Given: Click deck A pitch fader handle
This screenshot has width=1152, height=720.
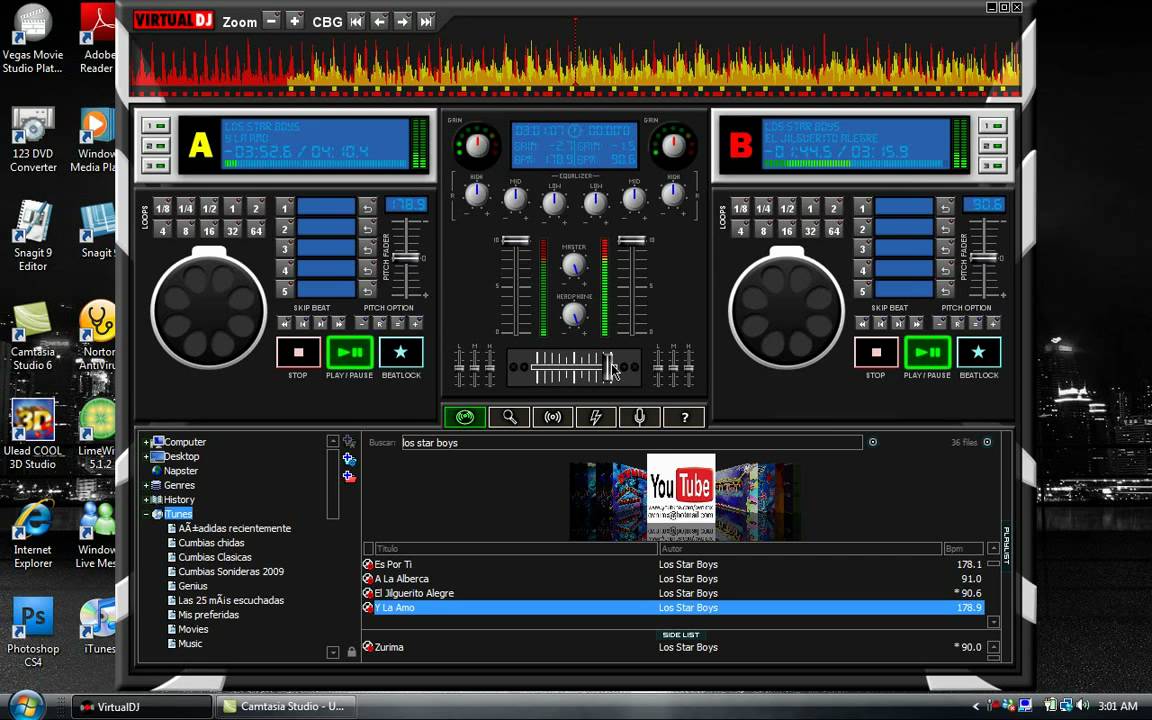Looking at the screenshot, I should 406,257.
